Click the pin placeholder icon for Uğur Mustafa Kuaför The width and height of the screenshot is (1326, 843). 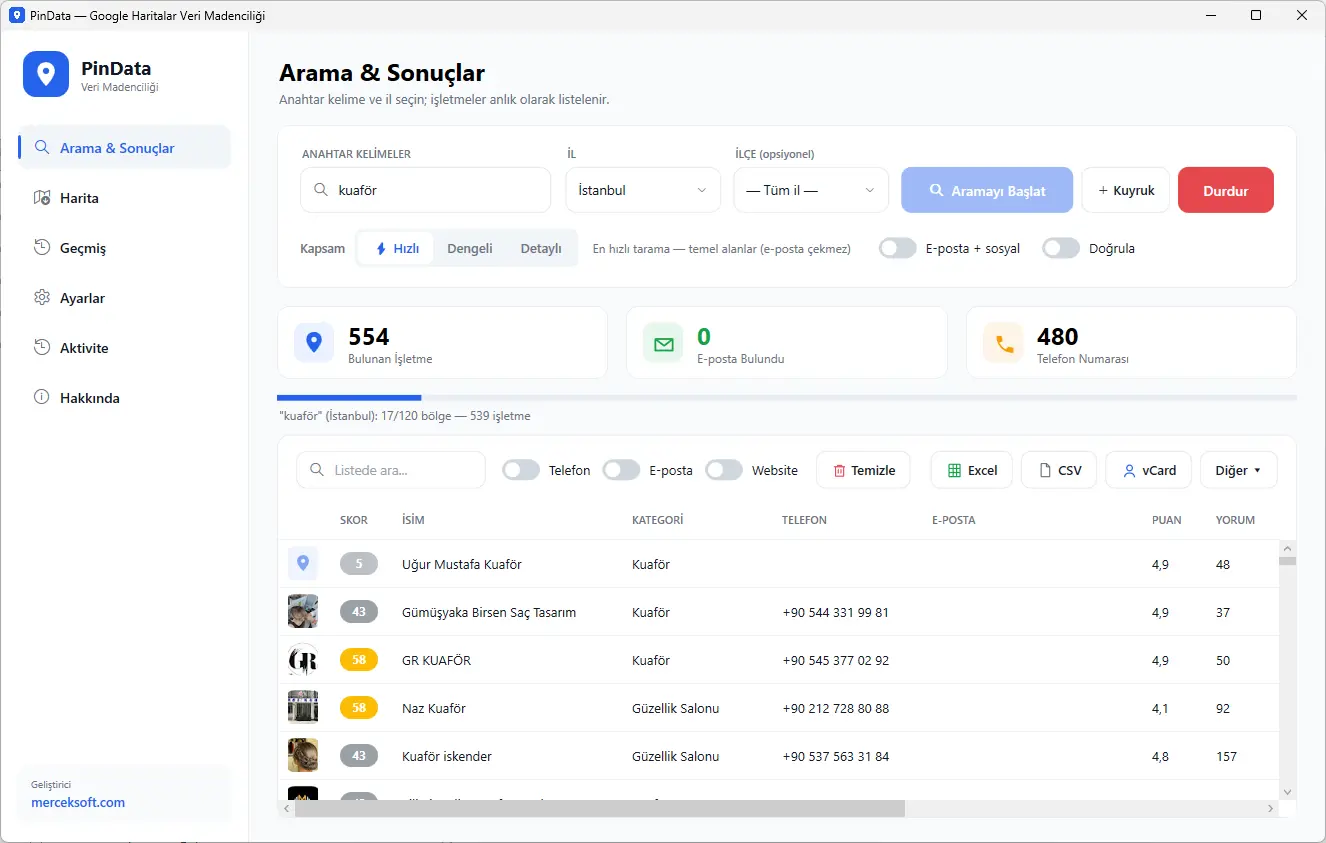[303, 564]
